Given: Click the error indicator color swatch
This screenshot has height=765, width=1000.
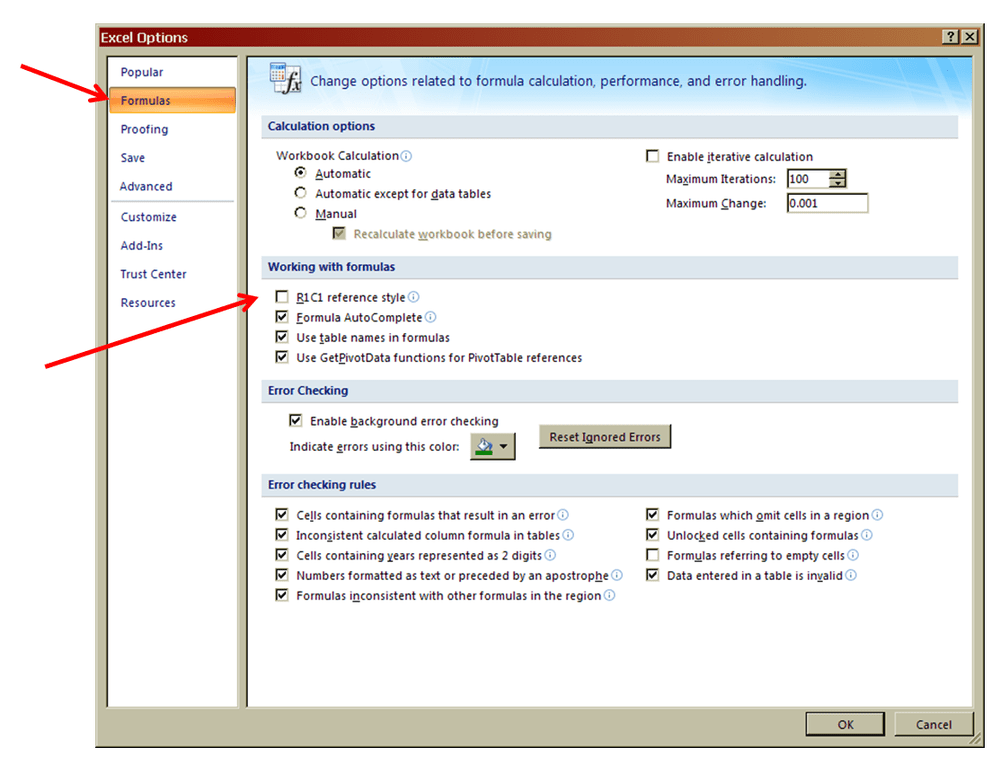Looking at the screenshot, I should tap(484, 445).
